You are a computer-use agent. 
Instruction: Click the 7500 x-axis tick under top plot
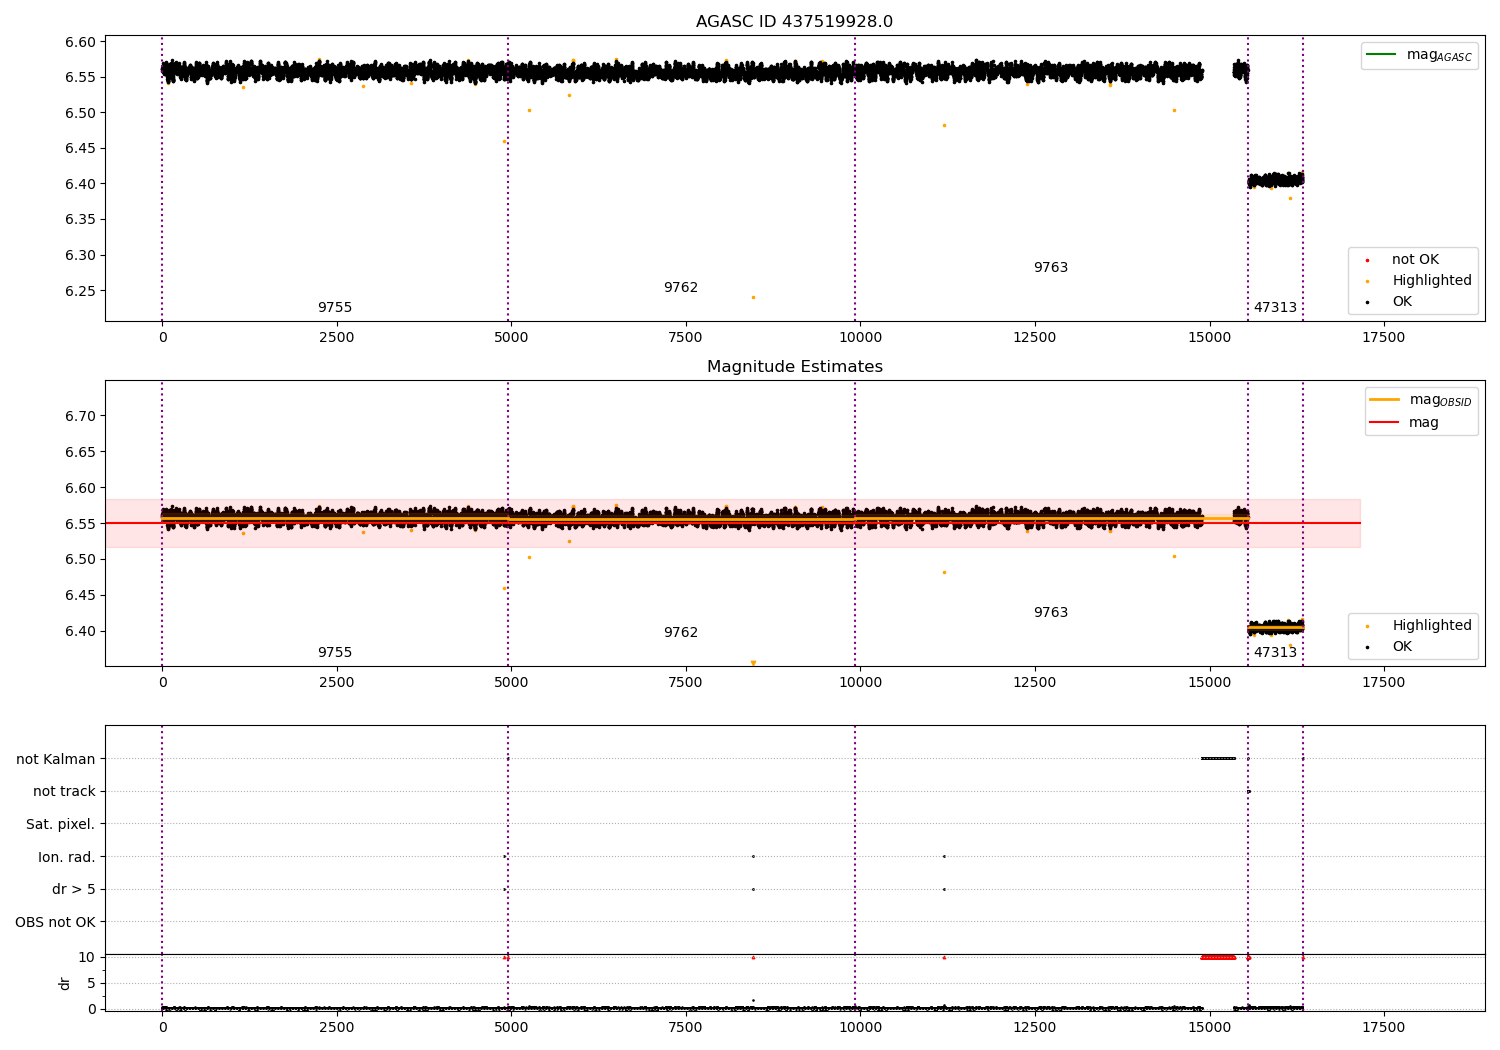click(686, 338)
